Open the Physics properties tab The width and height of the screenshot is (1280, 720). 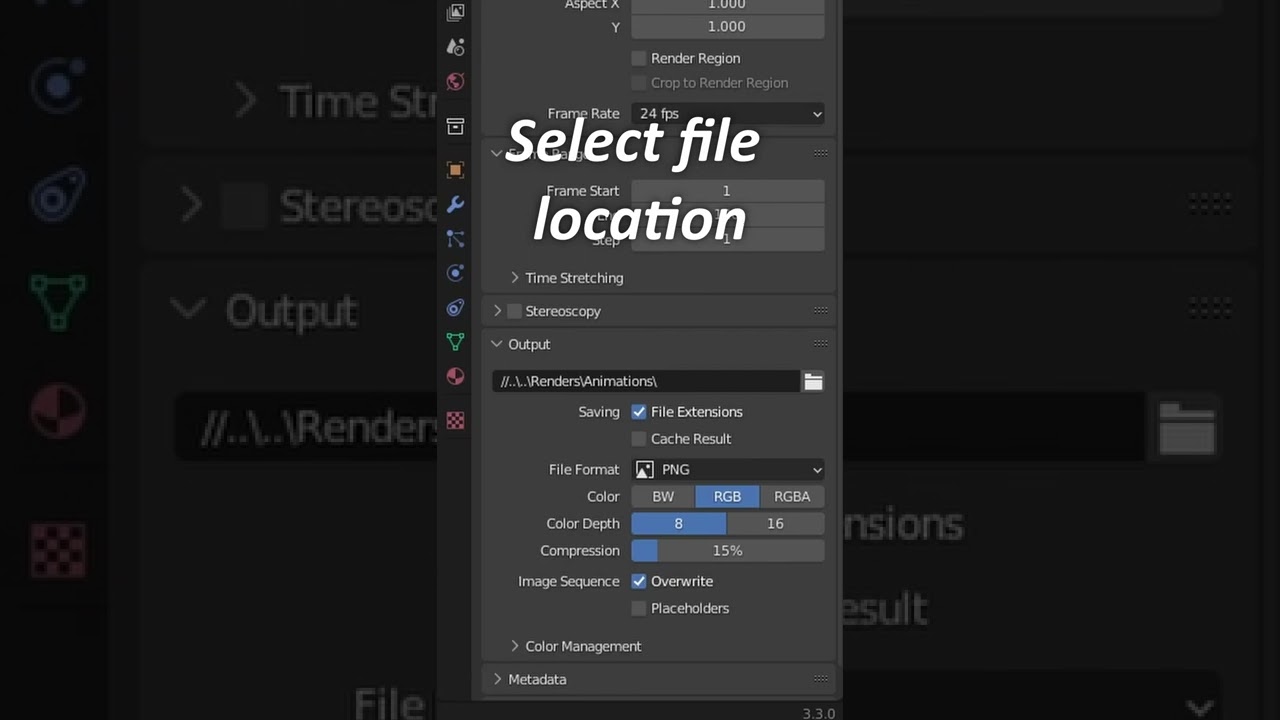pyautogui.click(x=455, y=273)
